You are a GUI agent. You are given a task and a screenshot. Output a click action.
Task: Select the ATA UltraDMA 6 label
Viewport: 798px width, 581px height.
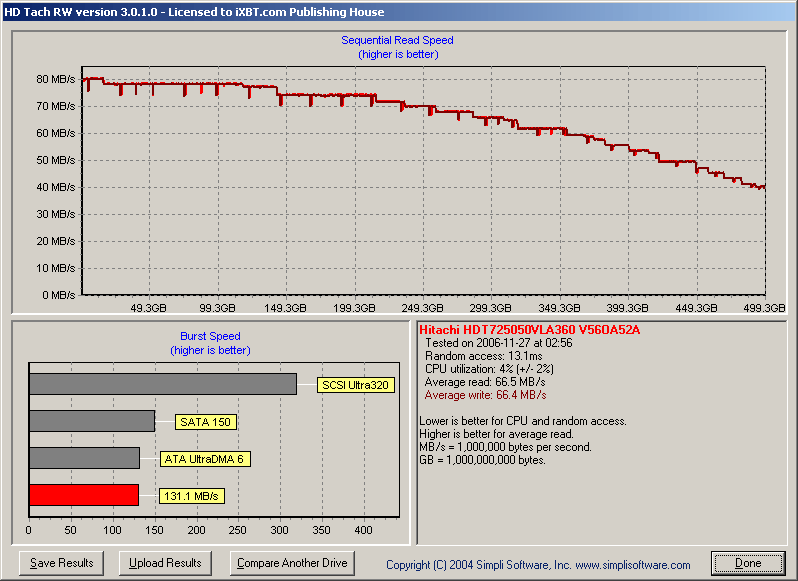[205, 459]
